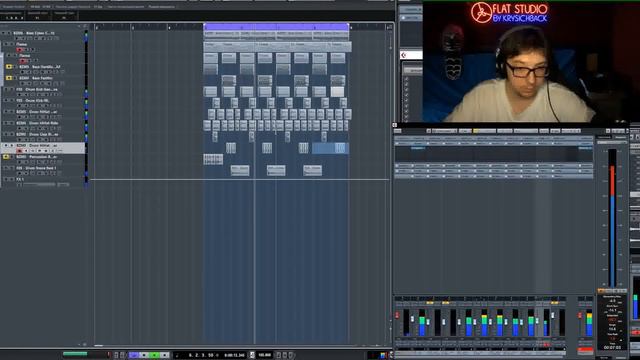Click the red clip indicator under master channel
640x360 pixels.
click(x=585, y=350)
